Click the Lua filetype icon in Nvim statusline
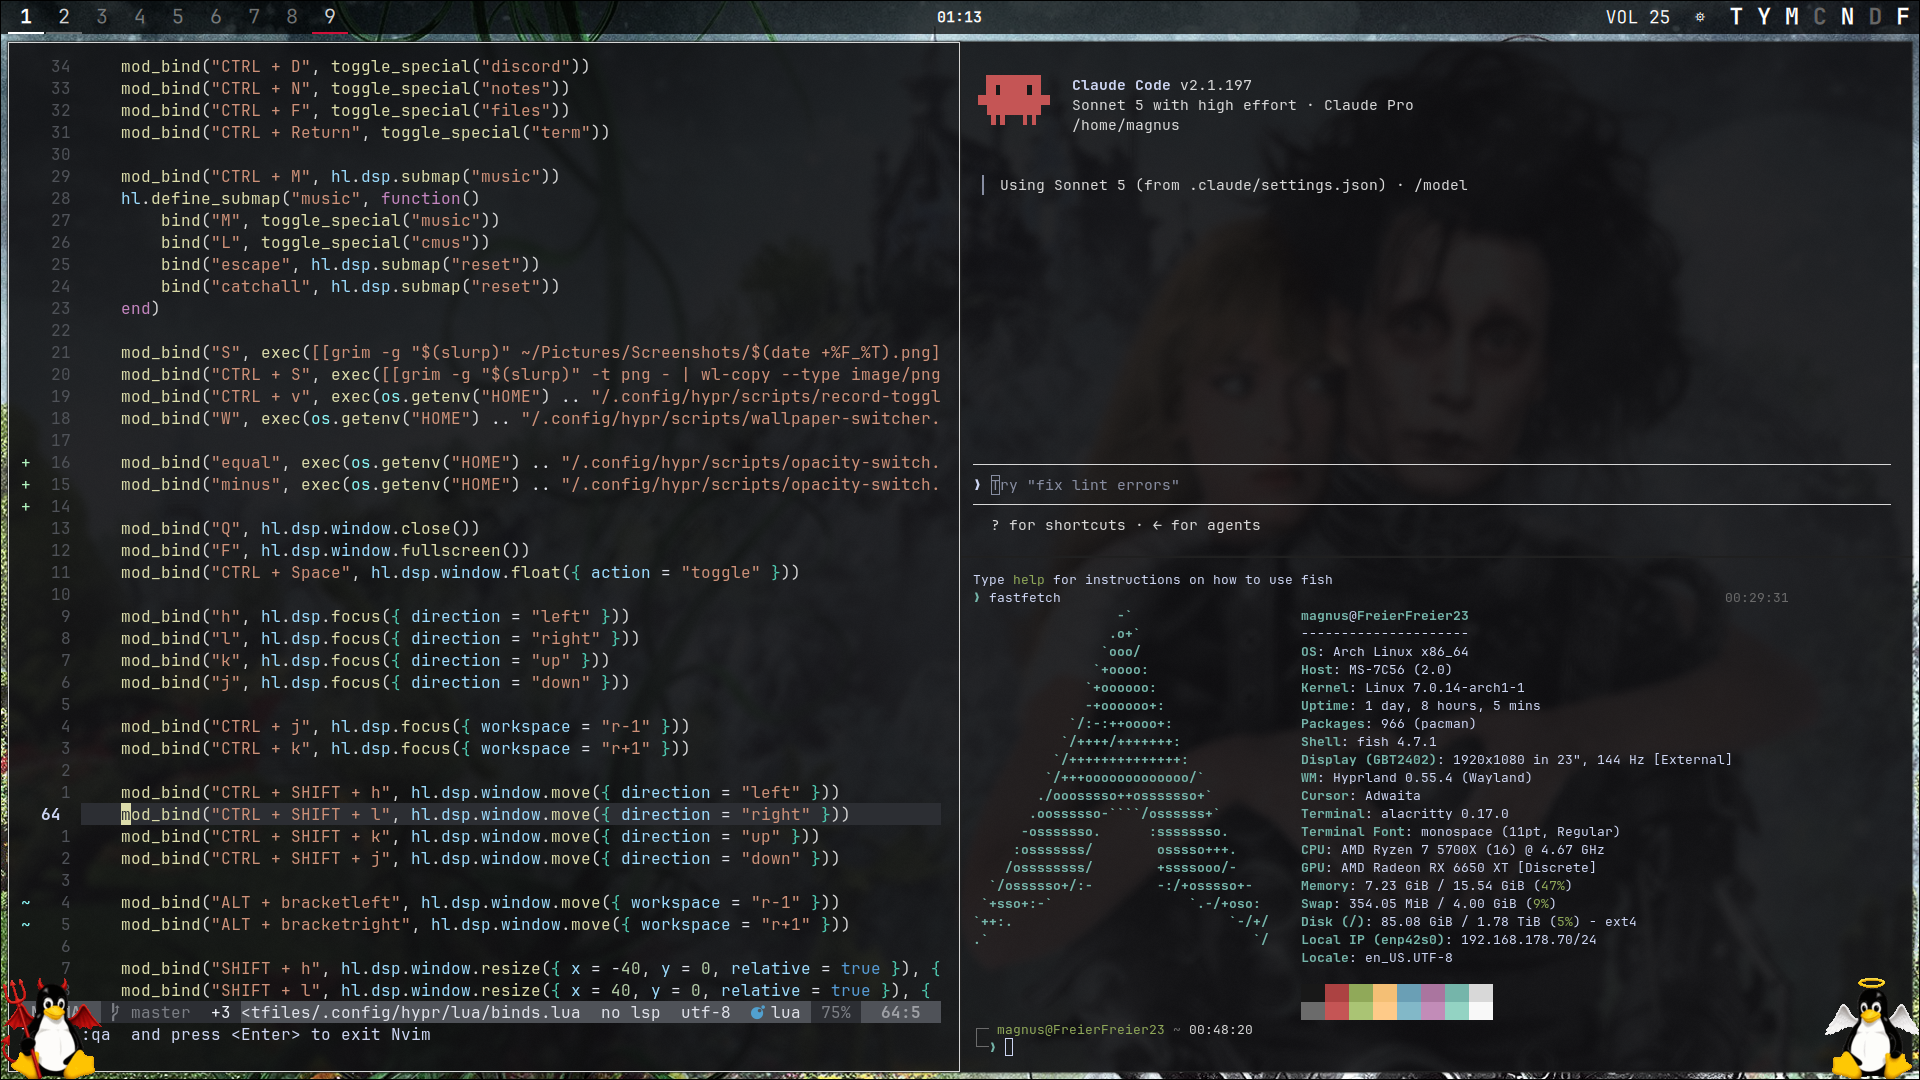Screen dimensions: 1920x1080 click(x=758, y=1013)
